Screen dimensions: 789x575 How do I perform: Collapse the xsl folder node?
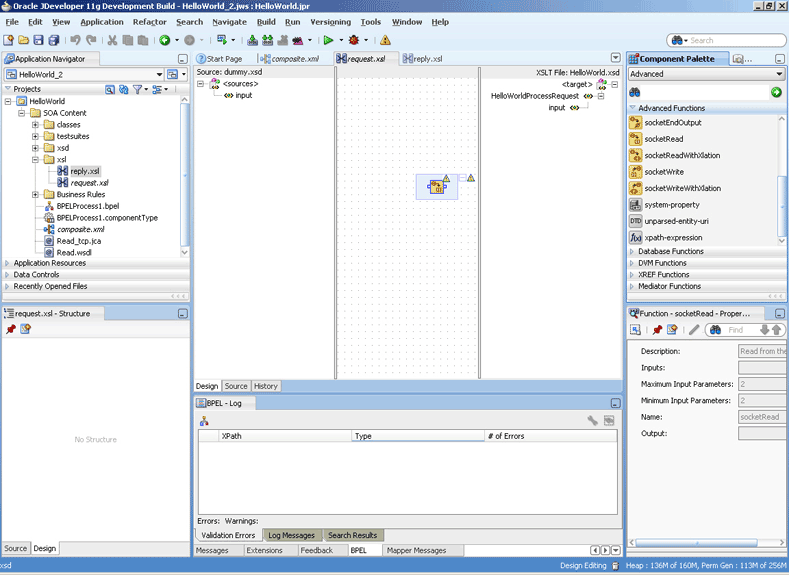click(x=36, y=159)
